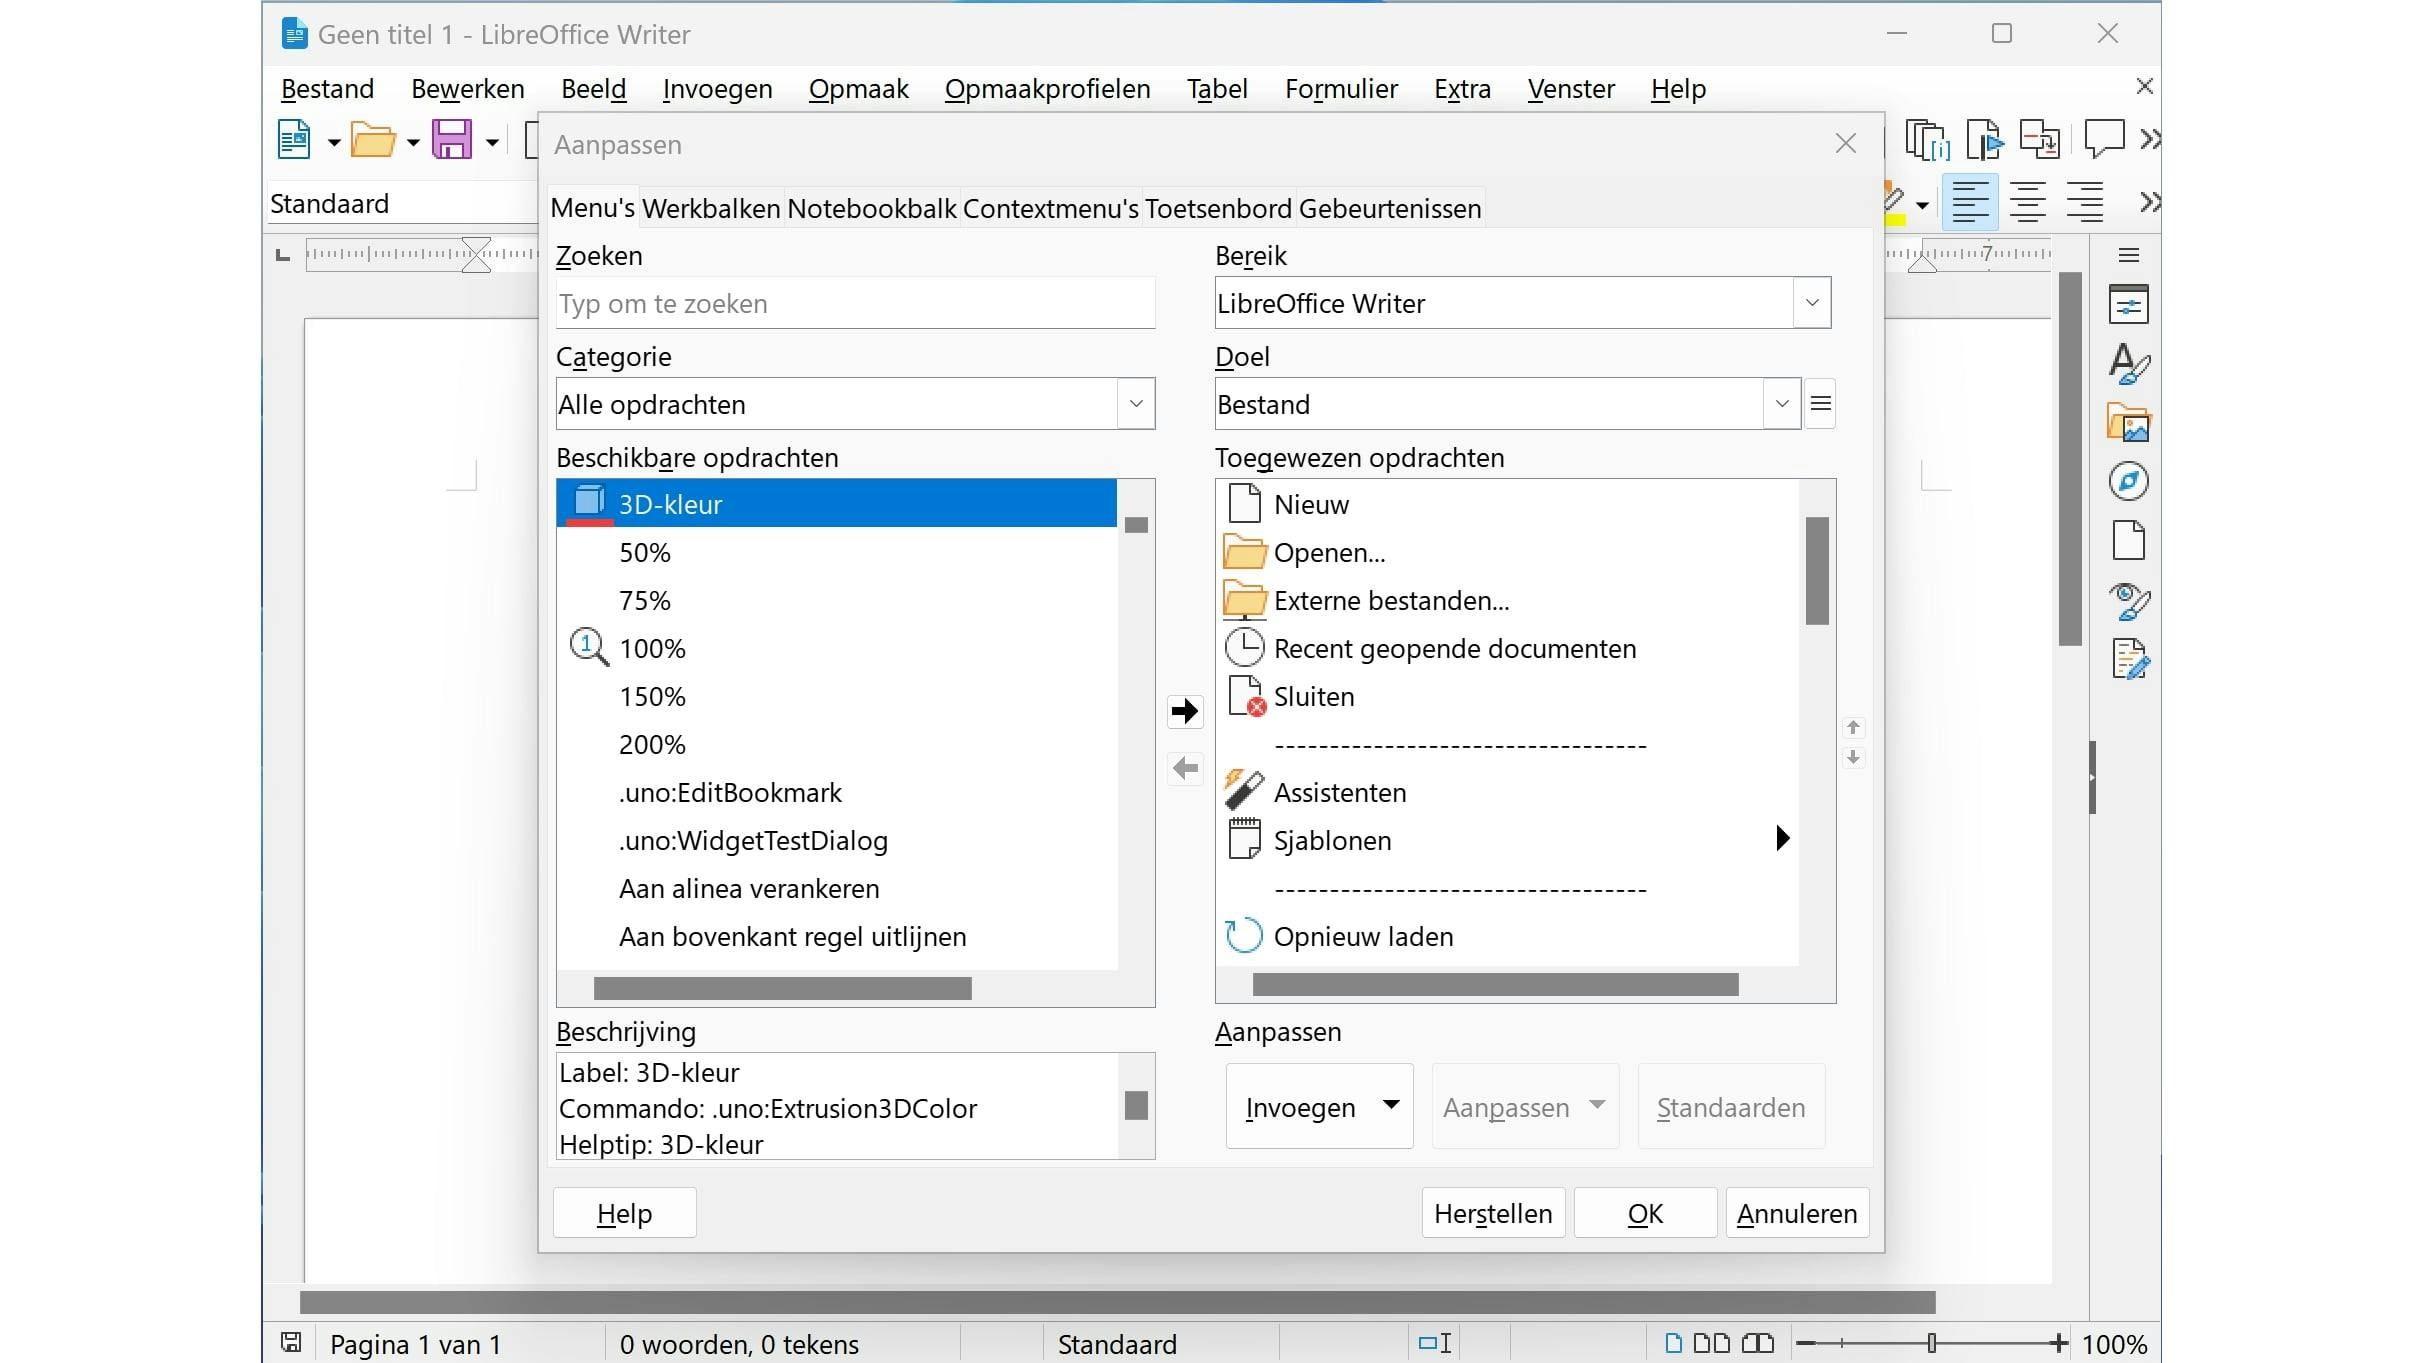Click the Annuleren button
This screenshot has height=1363, width=2423.
click(1796, 1214)
